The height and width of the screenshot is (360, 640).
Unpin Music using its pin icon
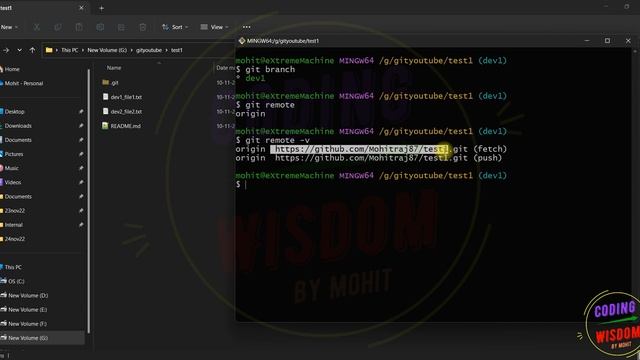pos(81,168)
